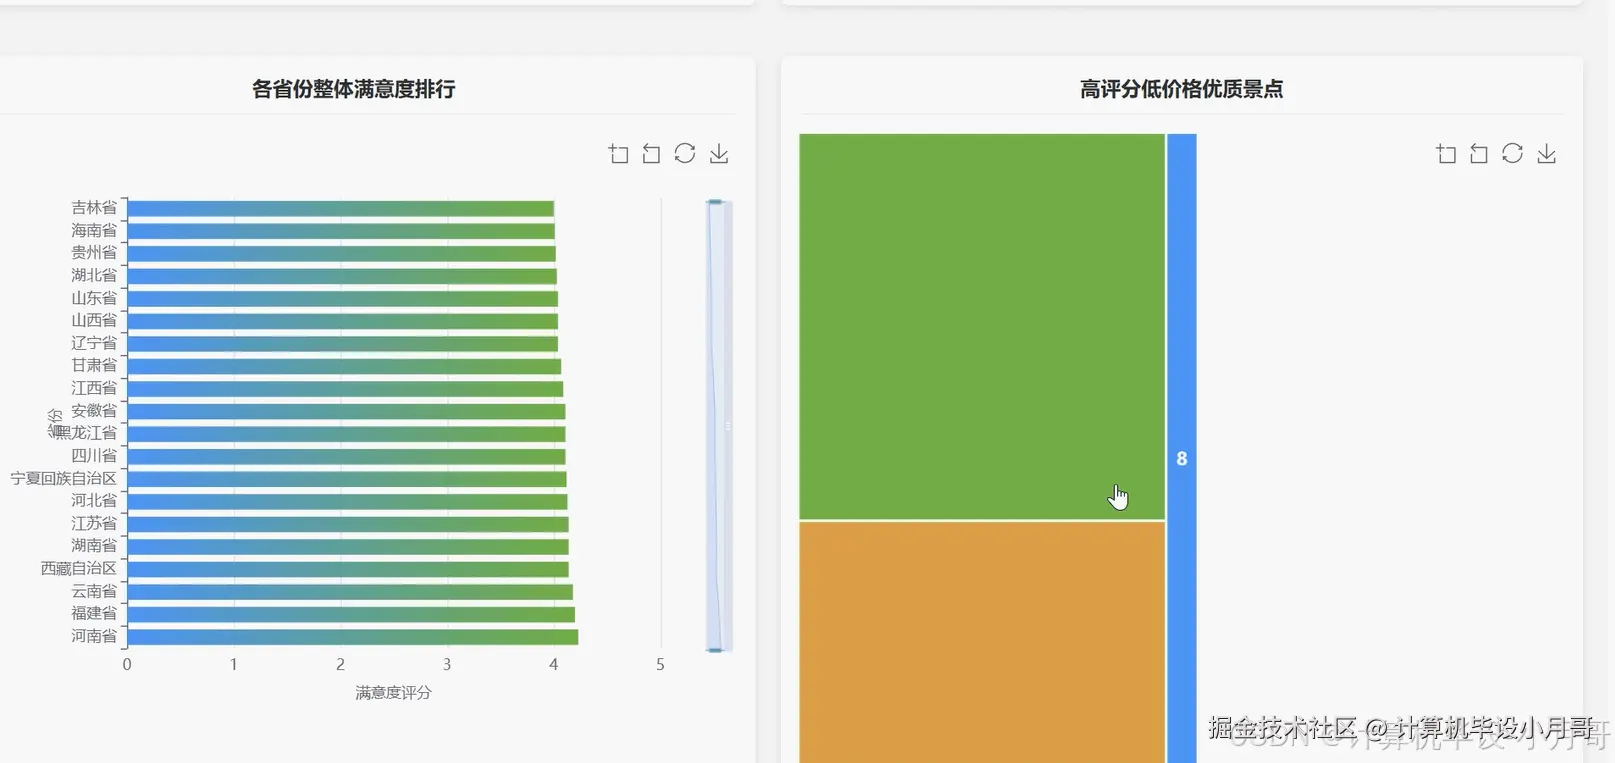Enable data zoom on the treemap chart
Screen dimensions: 1615x763
(1445, 153)
